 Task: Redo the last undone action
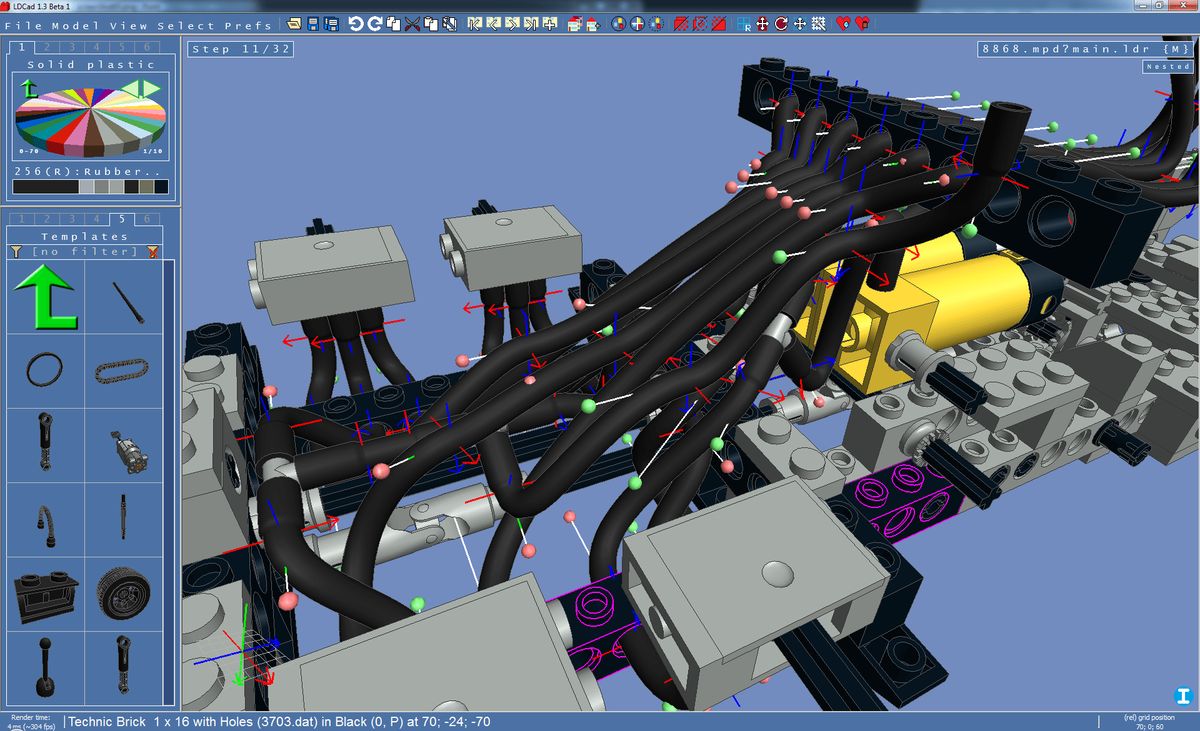click(374, 22)
